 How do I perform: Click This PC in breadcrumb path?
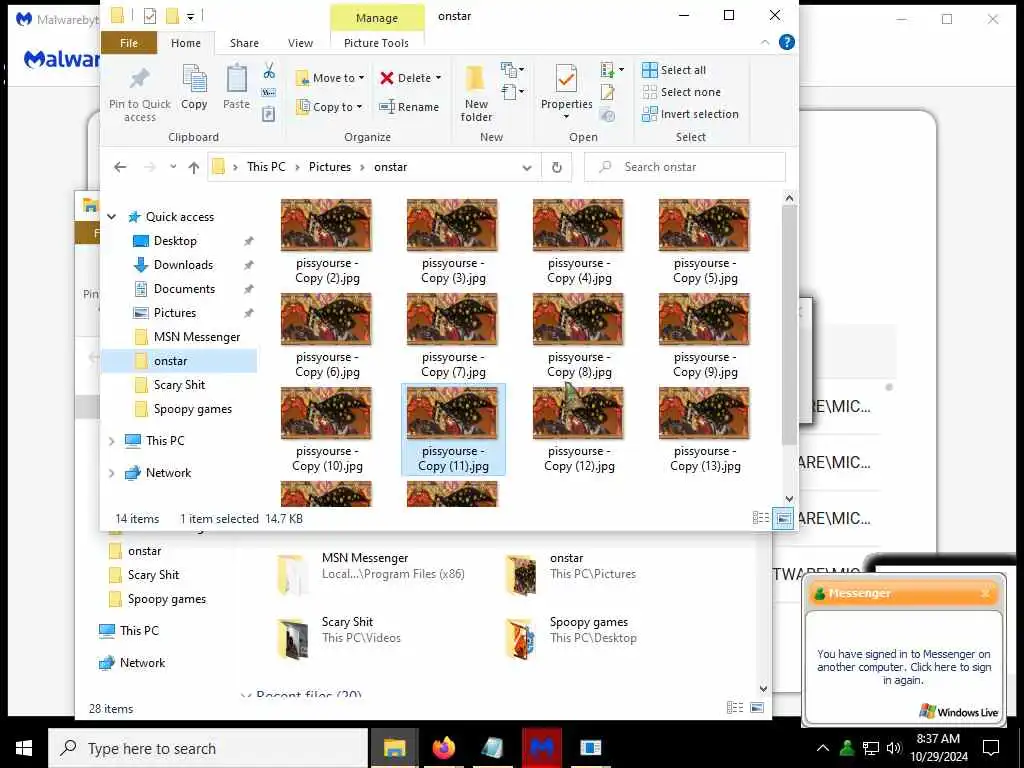click(266, 167)
